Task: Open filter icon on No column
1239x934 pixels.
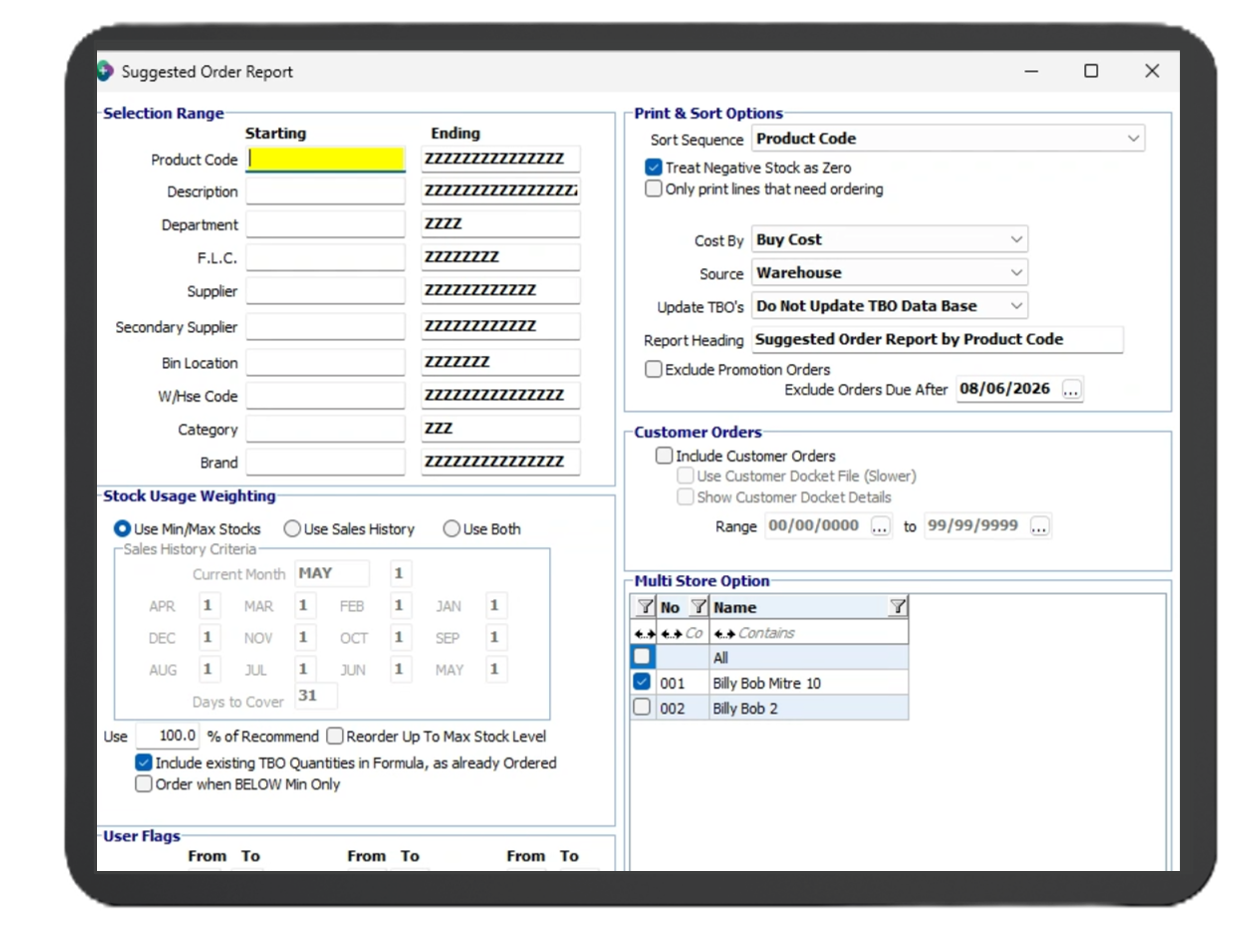Action: tap(698, 607)
